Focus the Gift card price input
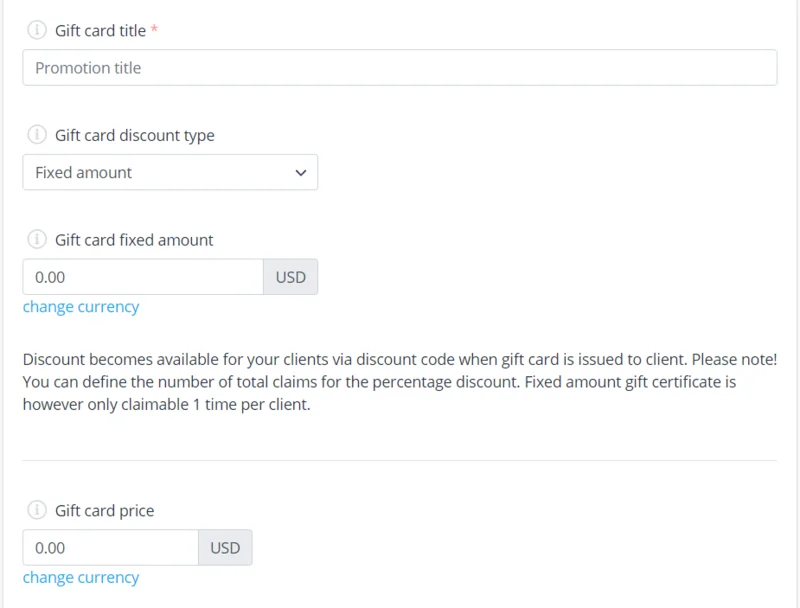800x608 pixels. [x=110, y=548]
